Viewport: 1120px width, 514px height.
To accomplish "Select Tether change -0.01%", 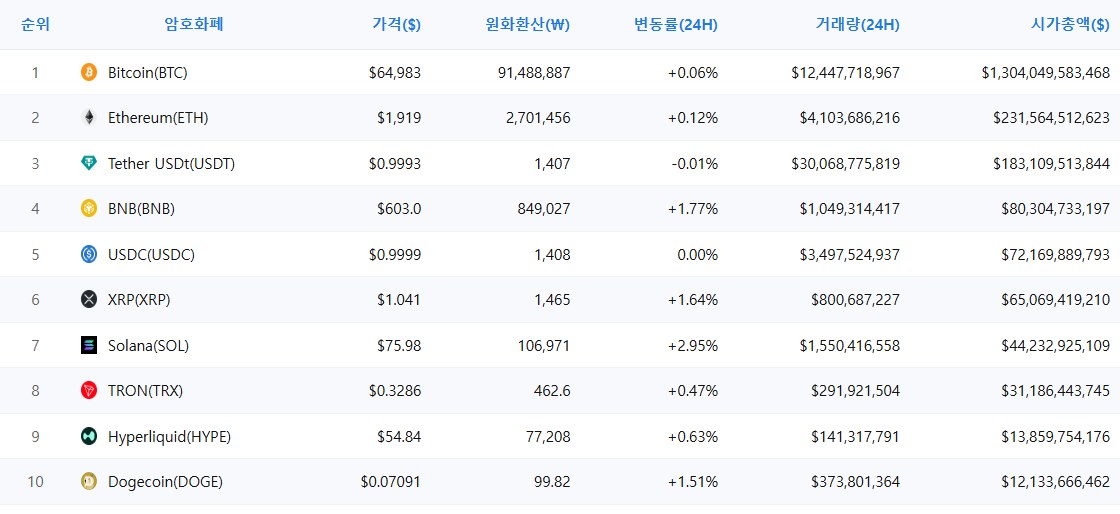I will [x=695, y=164].
